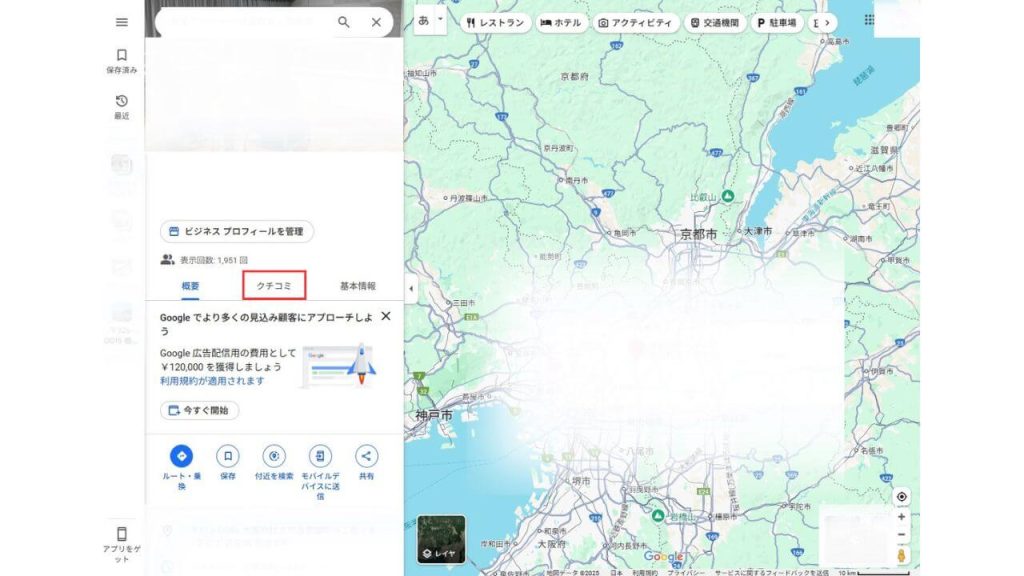
Task: Filter map by 交通機関 chip
Action: 715,22
